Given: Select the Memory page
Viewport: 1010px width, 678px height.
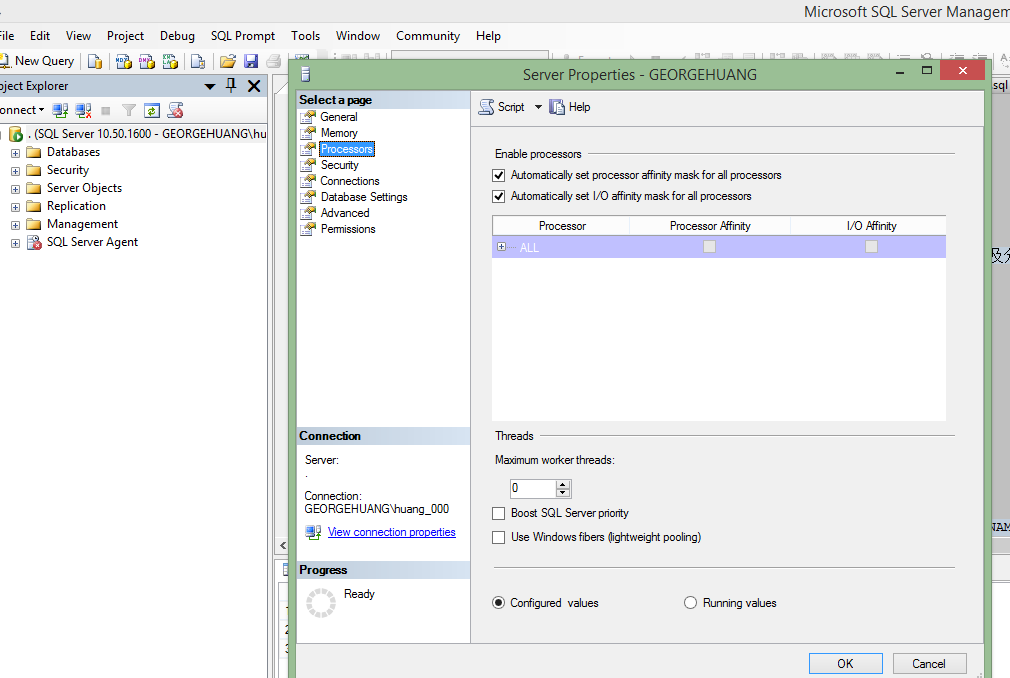Looking at the screenshot, I should tap(339, 133).
